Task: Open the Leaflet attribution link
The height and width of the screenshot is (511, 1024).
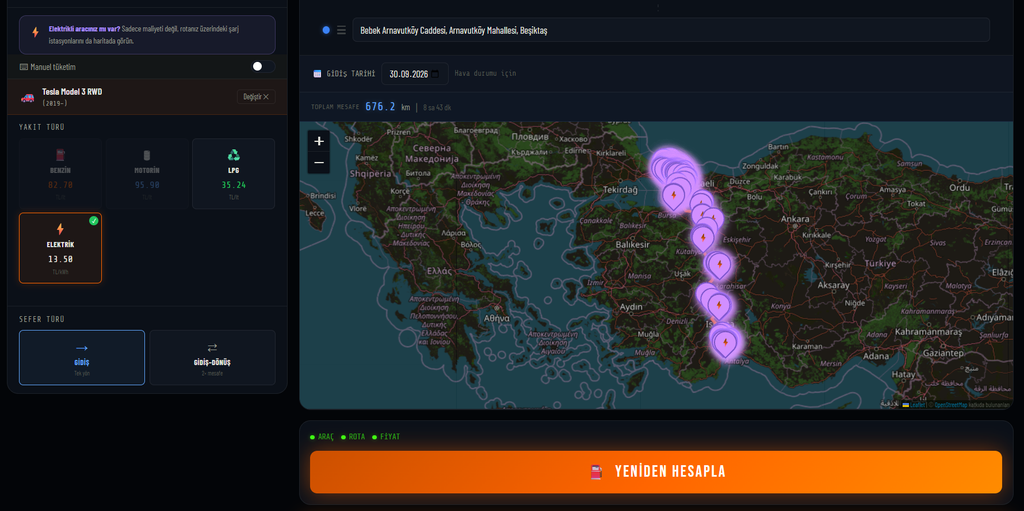Action: (x=914, y=405)
